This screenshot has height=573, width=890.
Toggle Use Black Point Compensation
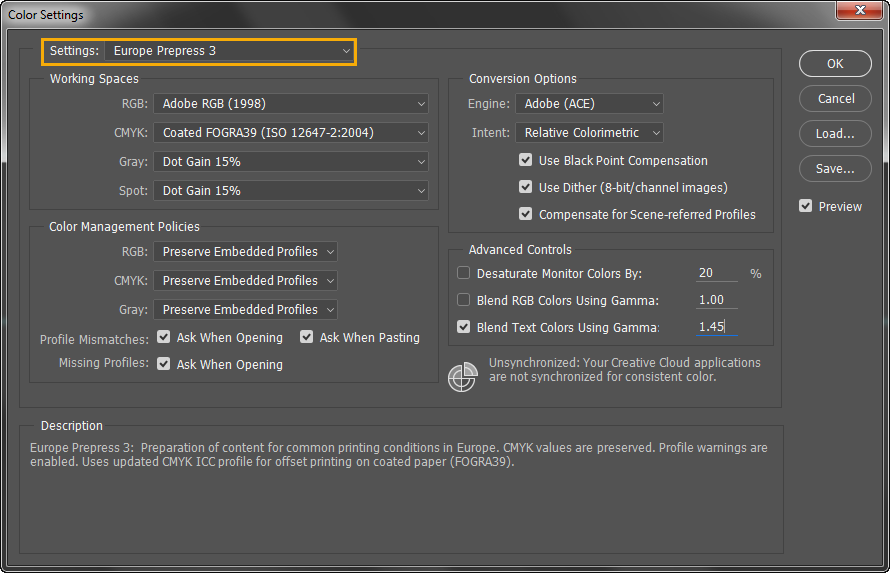pyautogui.click(x=526, y=160)
